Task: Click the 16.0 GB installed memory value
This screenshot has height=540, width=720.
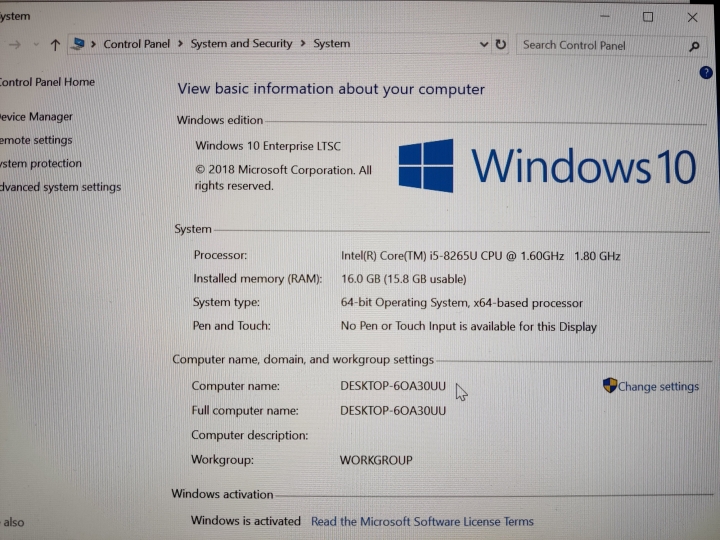Action: (x=403, y=279)
